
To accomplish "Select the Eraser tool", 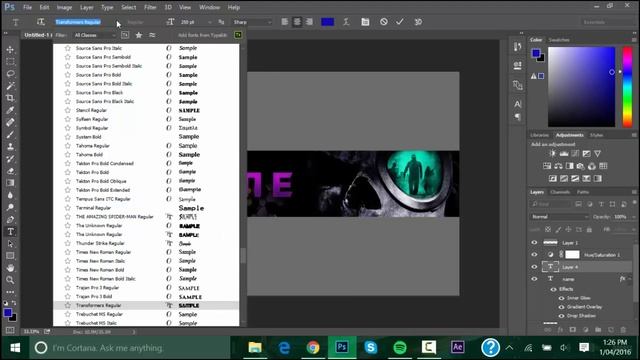I will click(10, 171).
